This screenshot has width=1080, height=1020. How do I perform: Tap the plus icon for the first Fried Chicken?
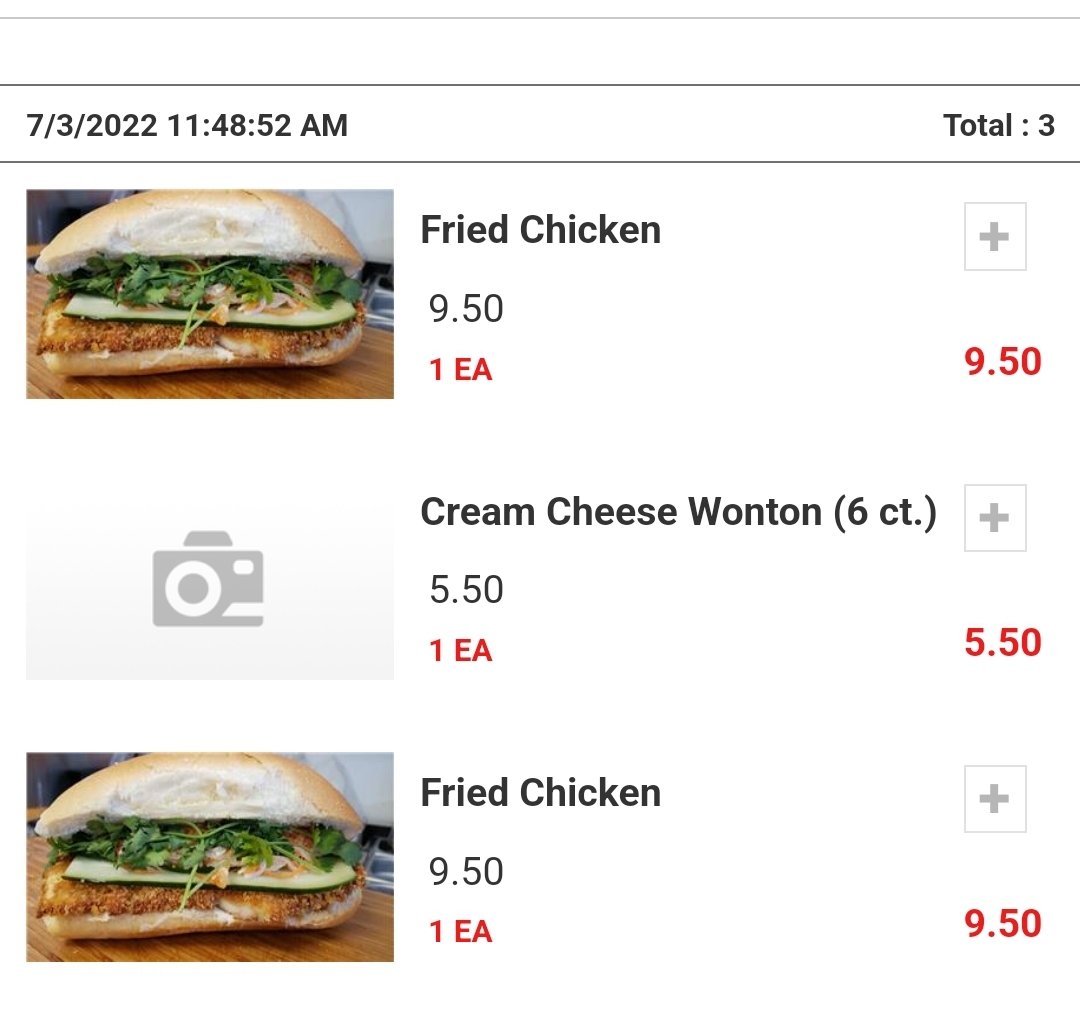click(995, 237)
